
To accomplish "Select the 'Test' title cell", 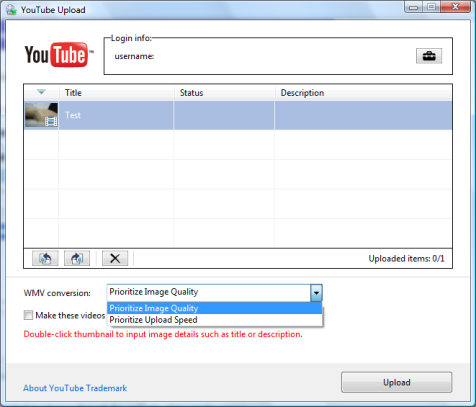I will pos(116,115).
